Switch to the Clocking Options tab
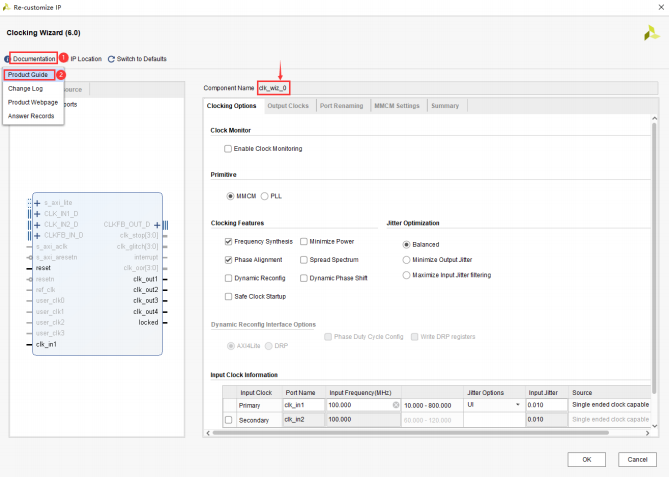 [x=232, y=106]
